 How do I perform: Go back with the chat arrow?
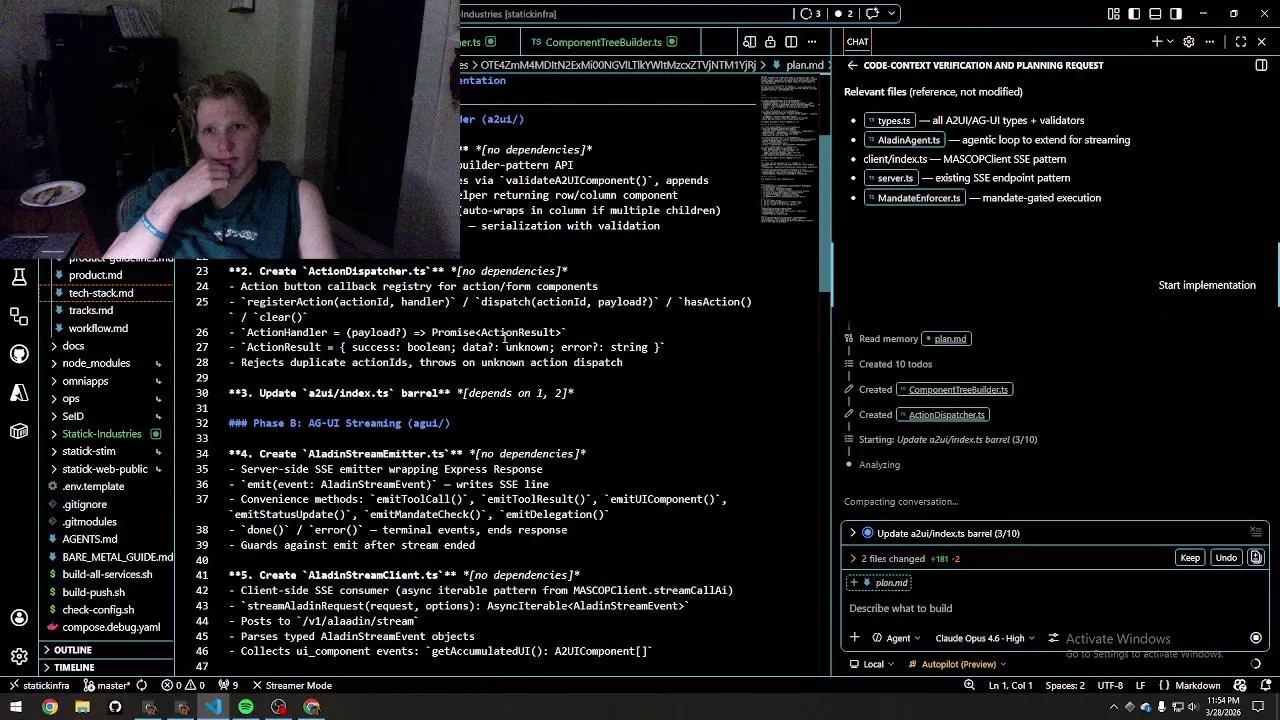(852, 65)
